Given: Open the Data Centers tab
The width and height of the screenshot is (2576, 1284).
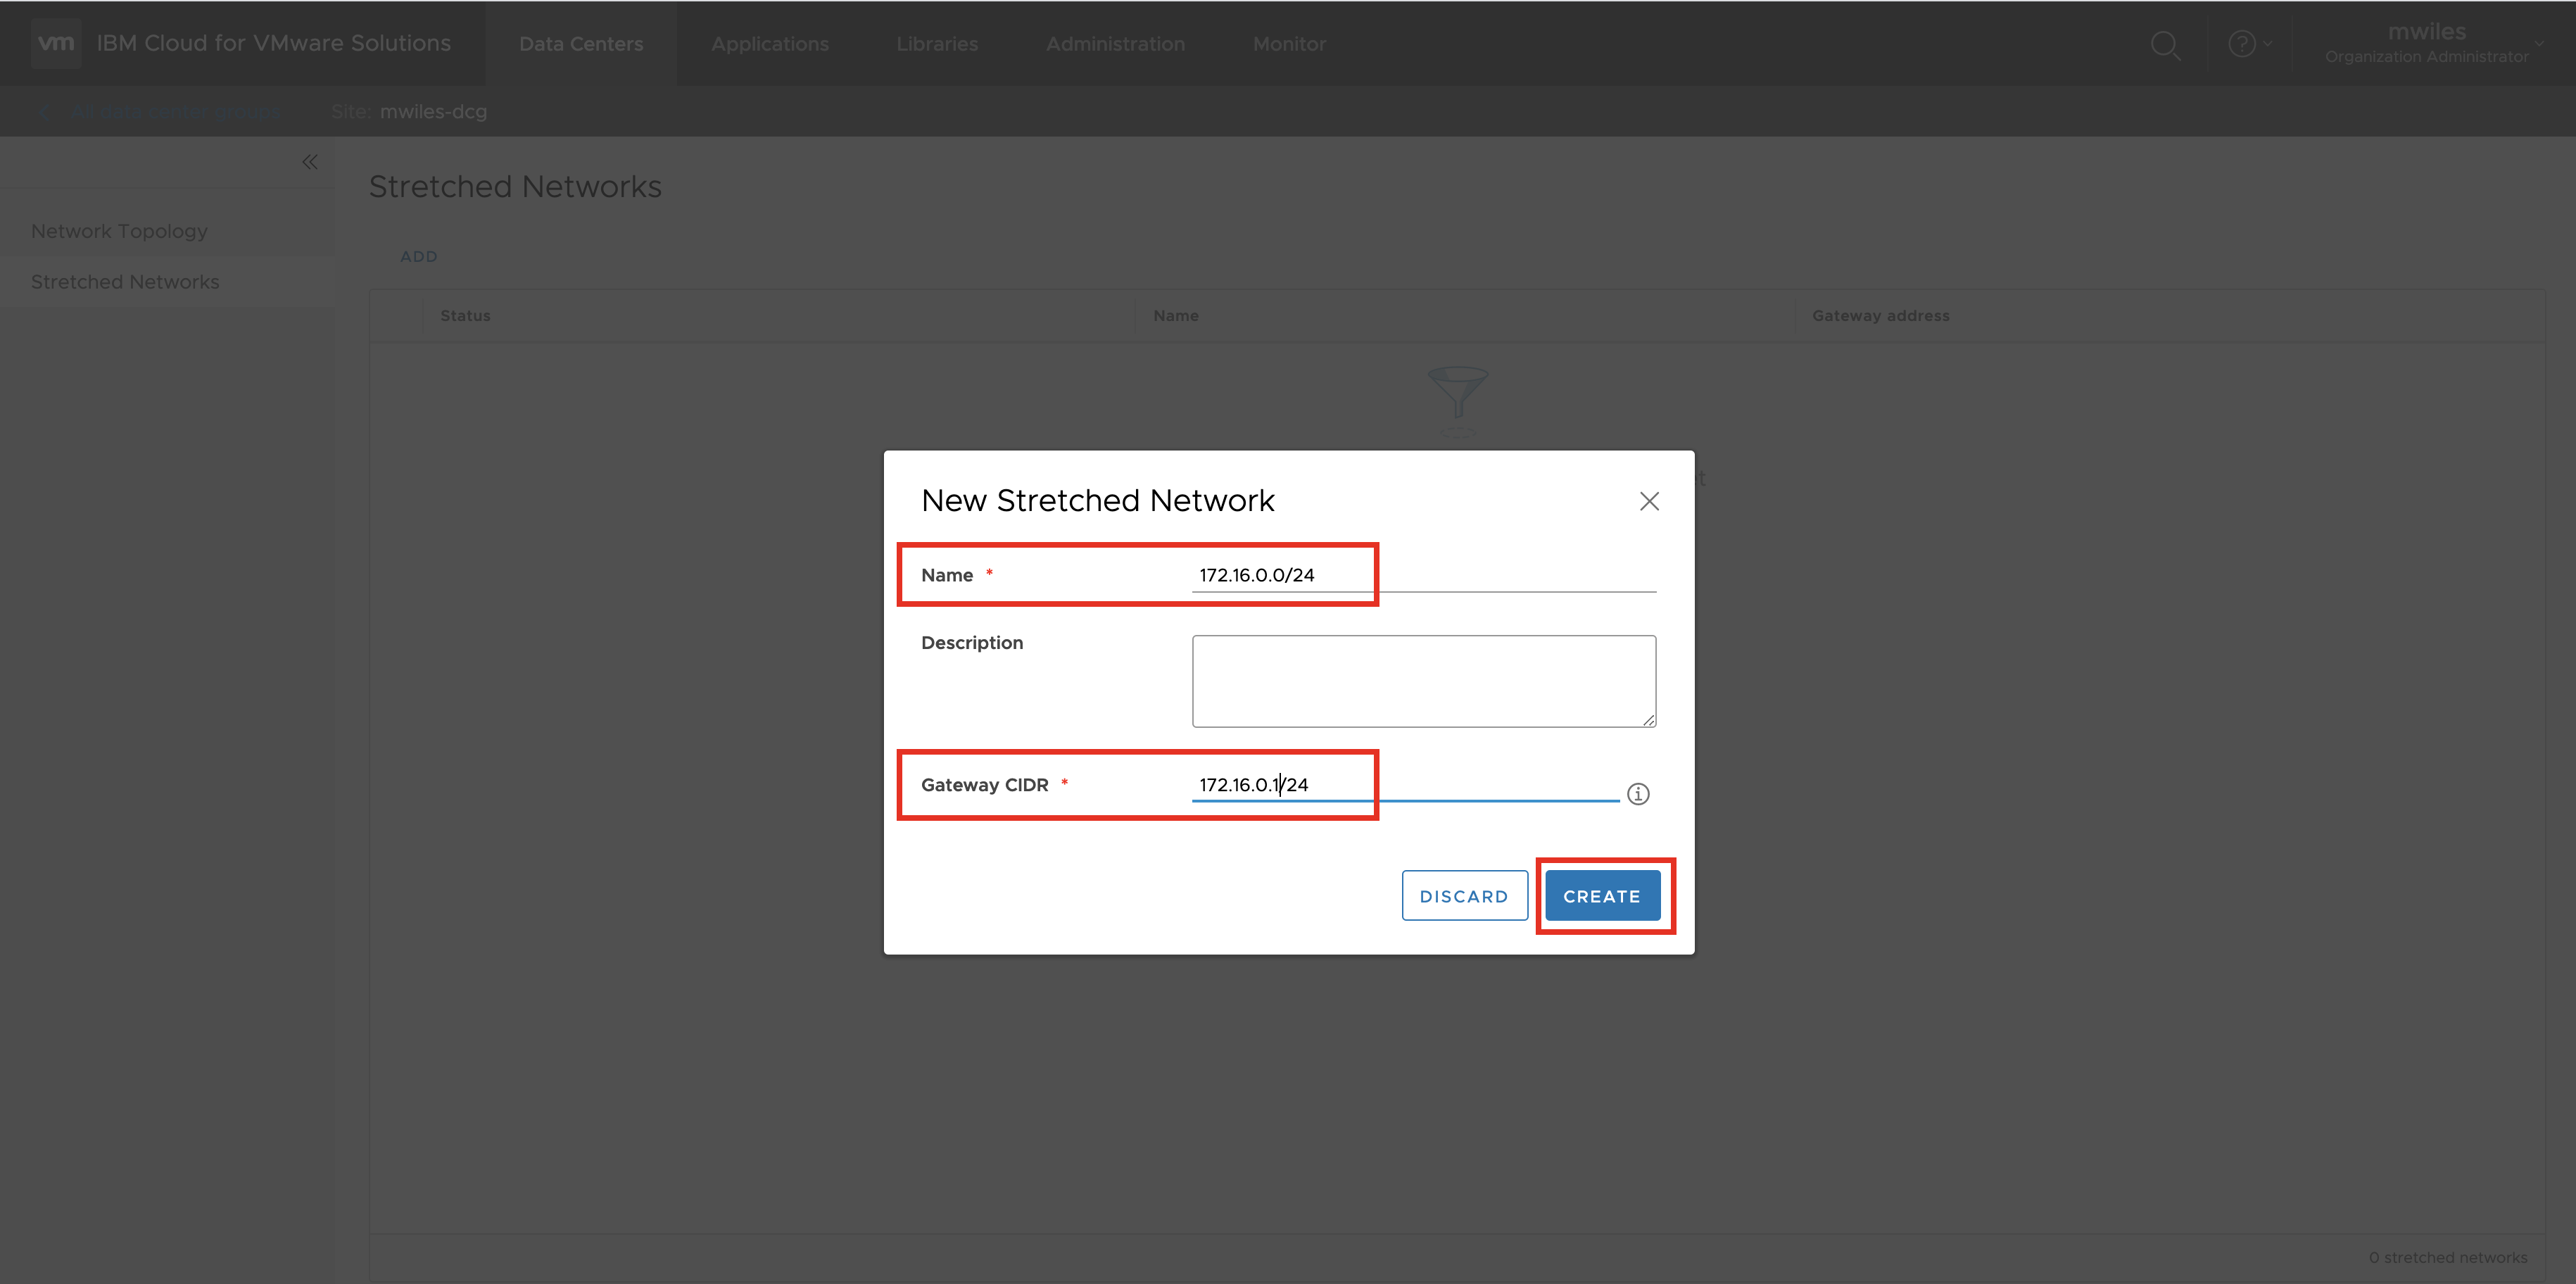Looking at the screenshot, I should tap(581, 44).
